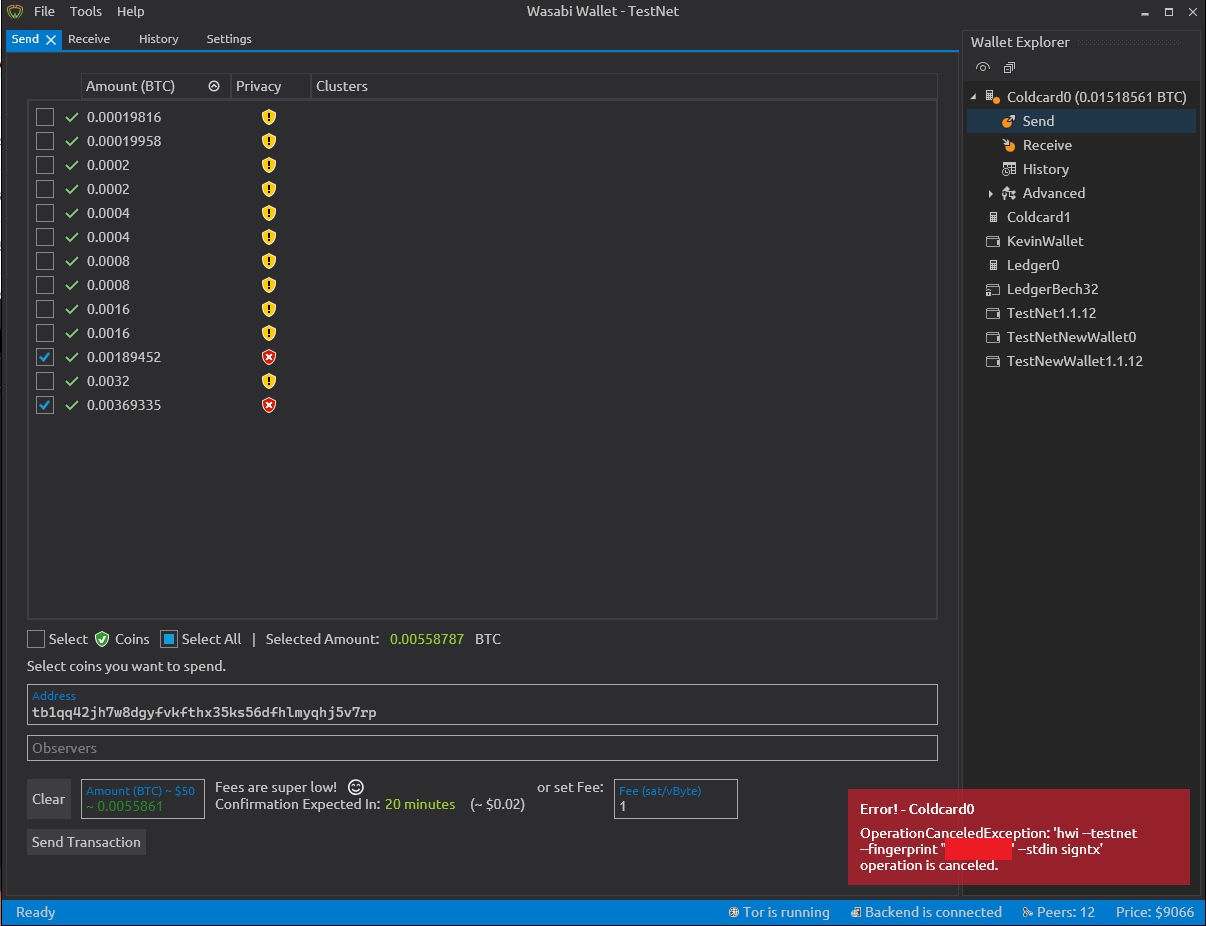Screen dimensions: 1206x926
Task: Click the Privacy column header
Action: 271,86
